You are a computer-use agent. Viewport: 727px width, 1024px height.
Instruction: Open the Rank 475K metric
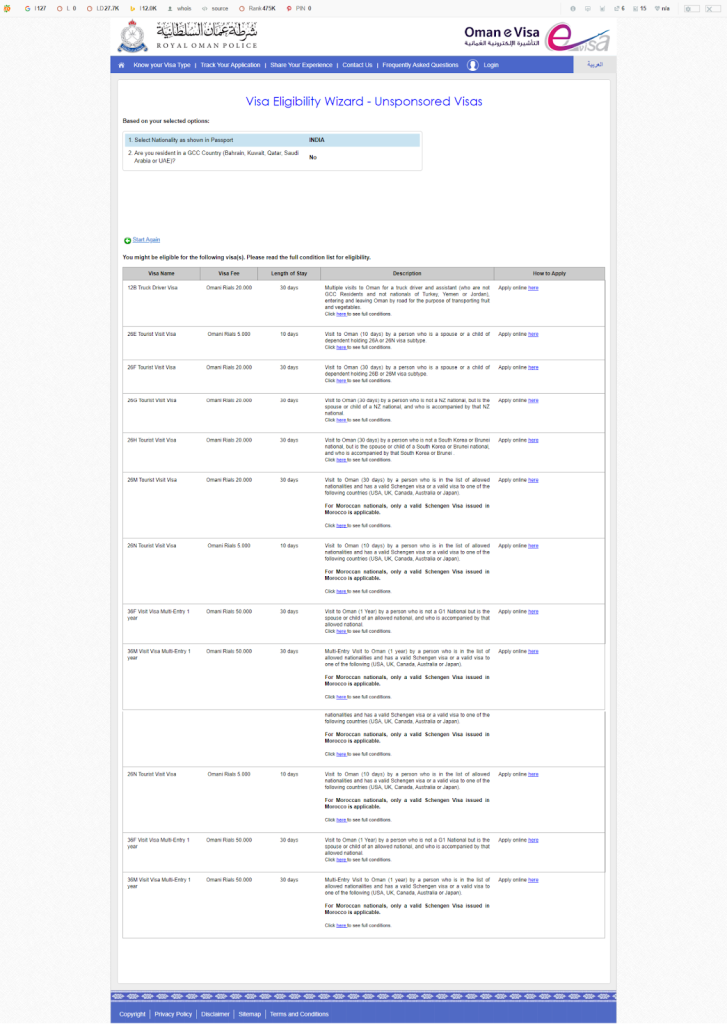(257, 8)
